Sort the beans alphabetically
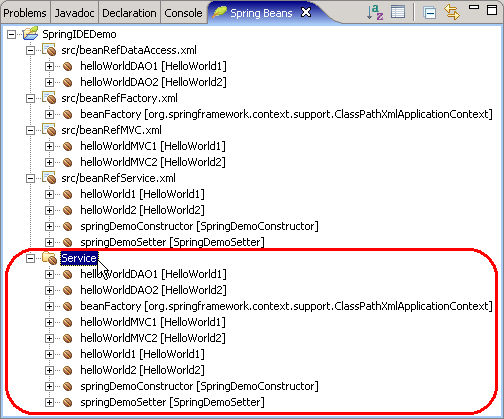504x419 pixels. coord(375,12)
